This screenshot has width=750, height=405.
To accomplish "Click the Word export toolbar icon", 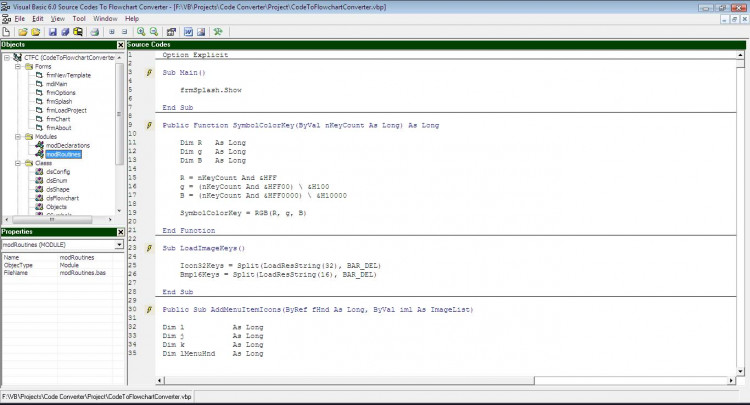I will pos(187,31).
